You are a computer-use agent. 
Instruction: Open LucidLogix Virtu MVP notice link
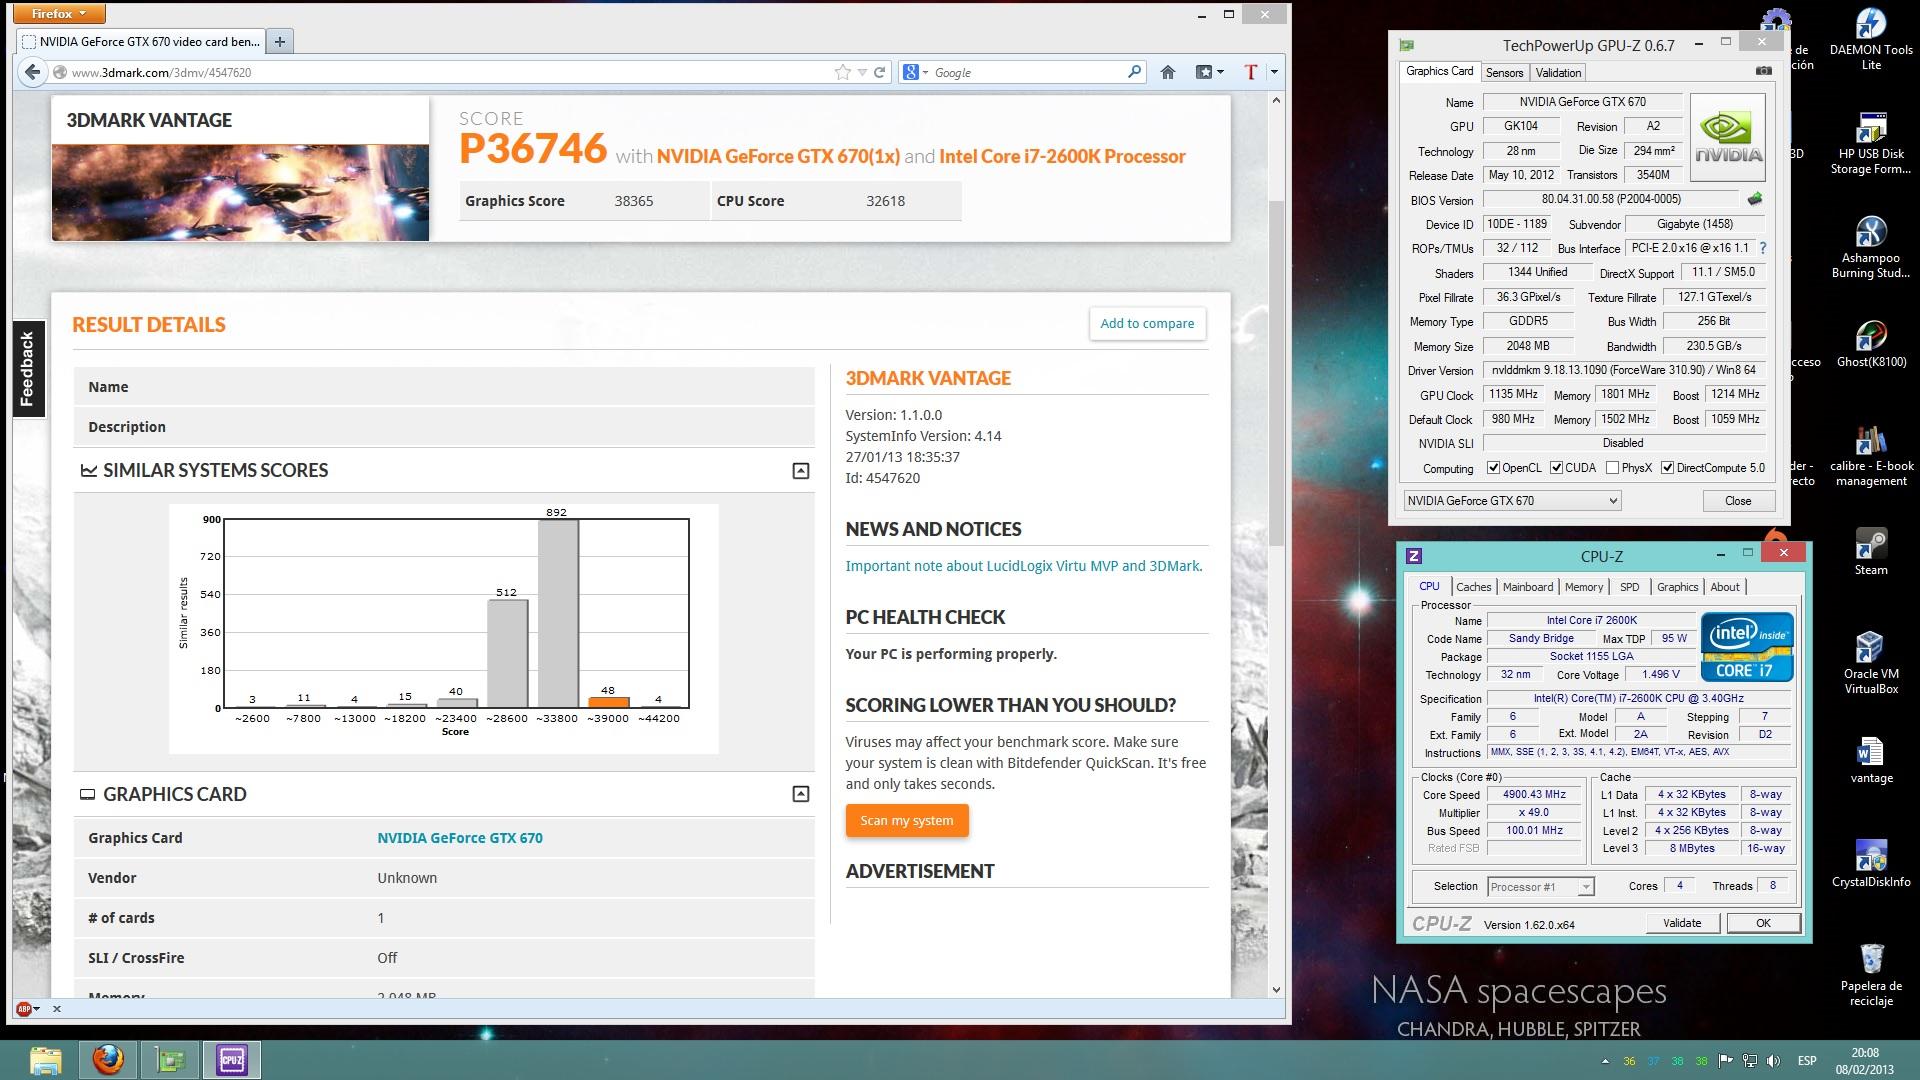pos(1024,566)
